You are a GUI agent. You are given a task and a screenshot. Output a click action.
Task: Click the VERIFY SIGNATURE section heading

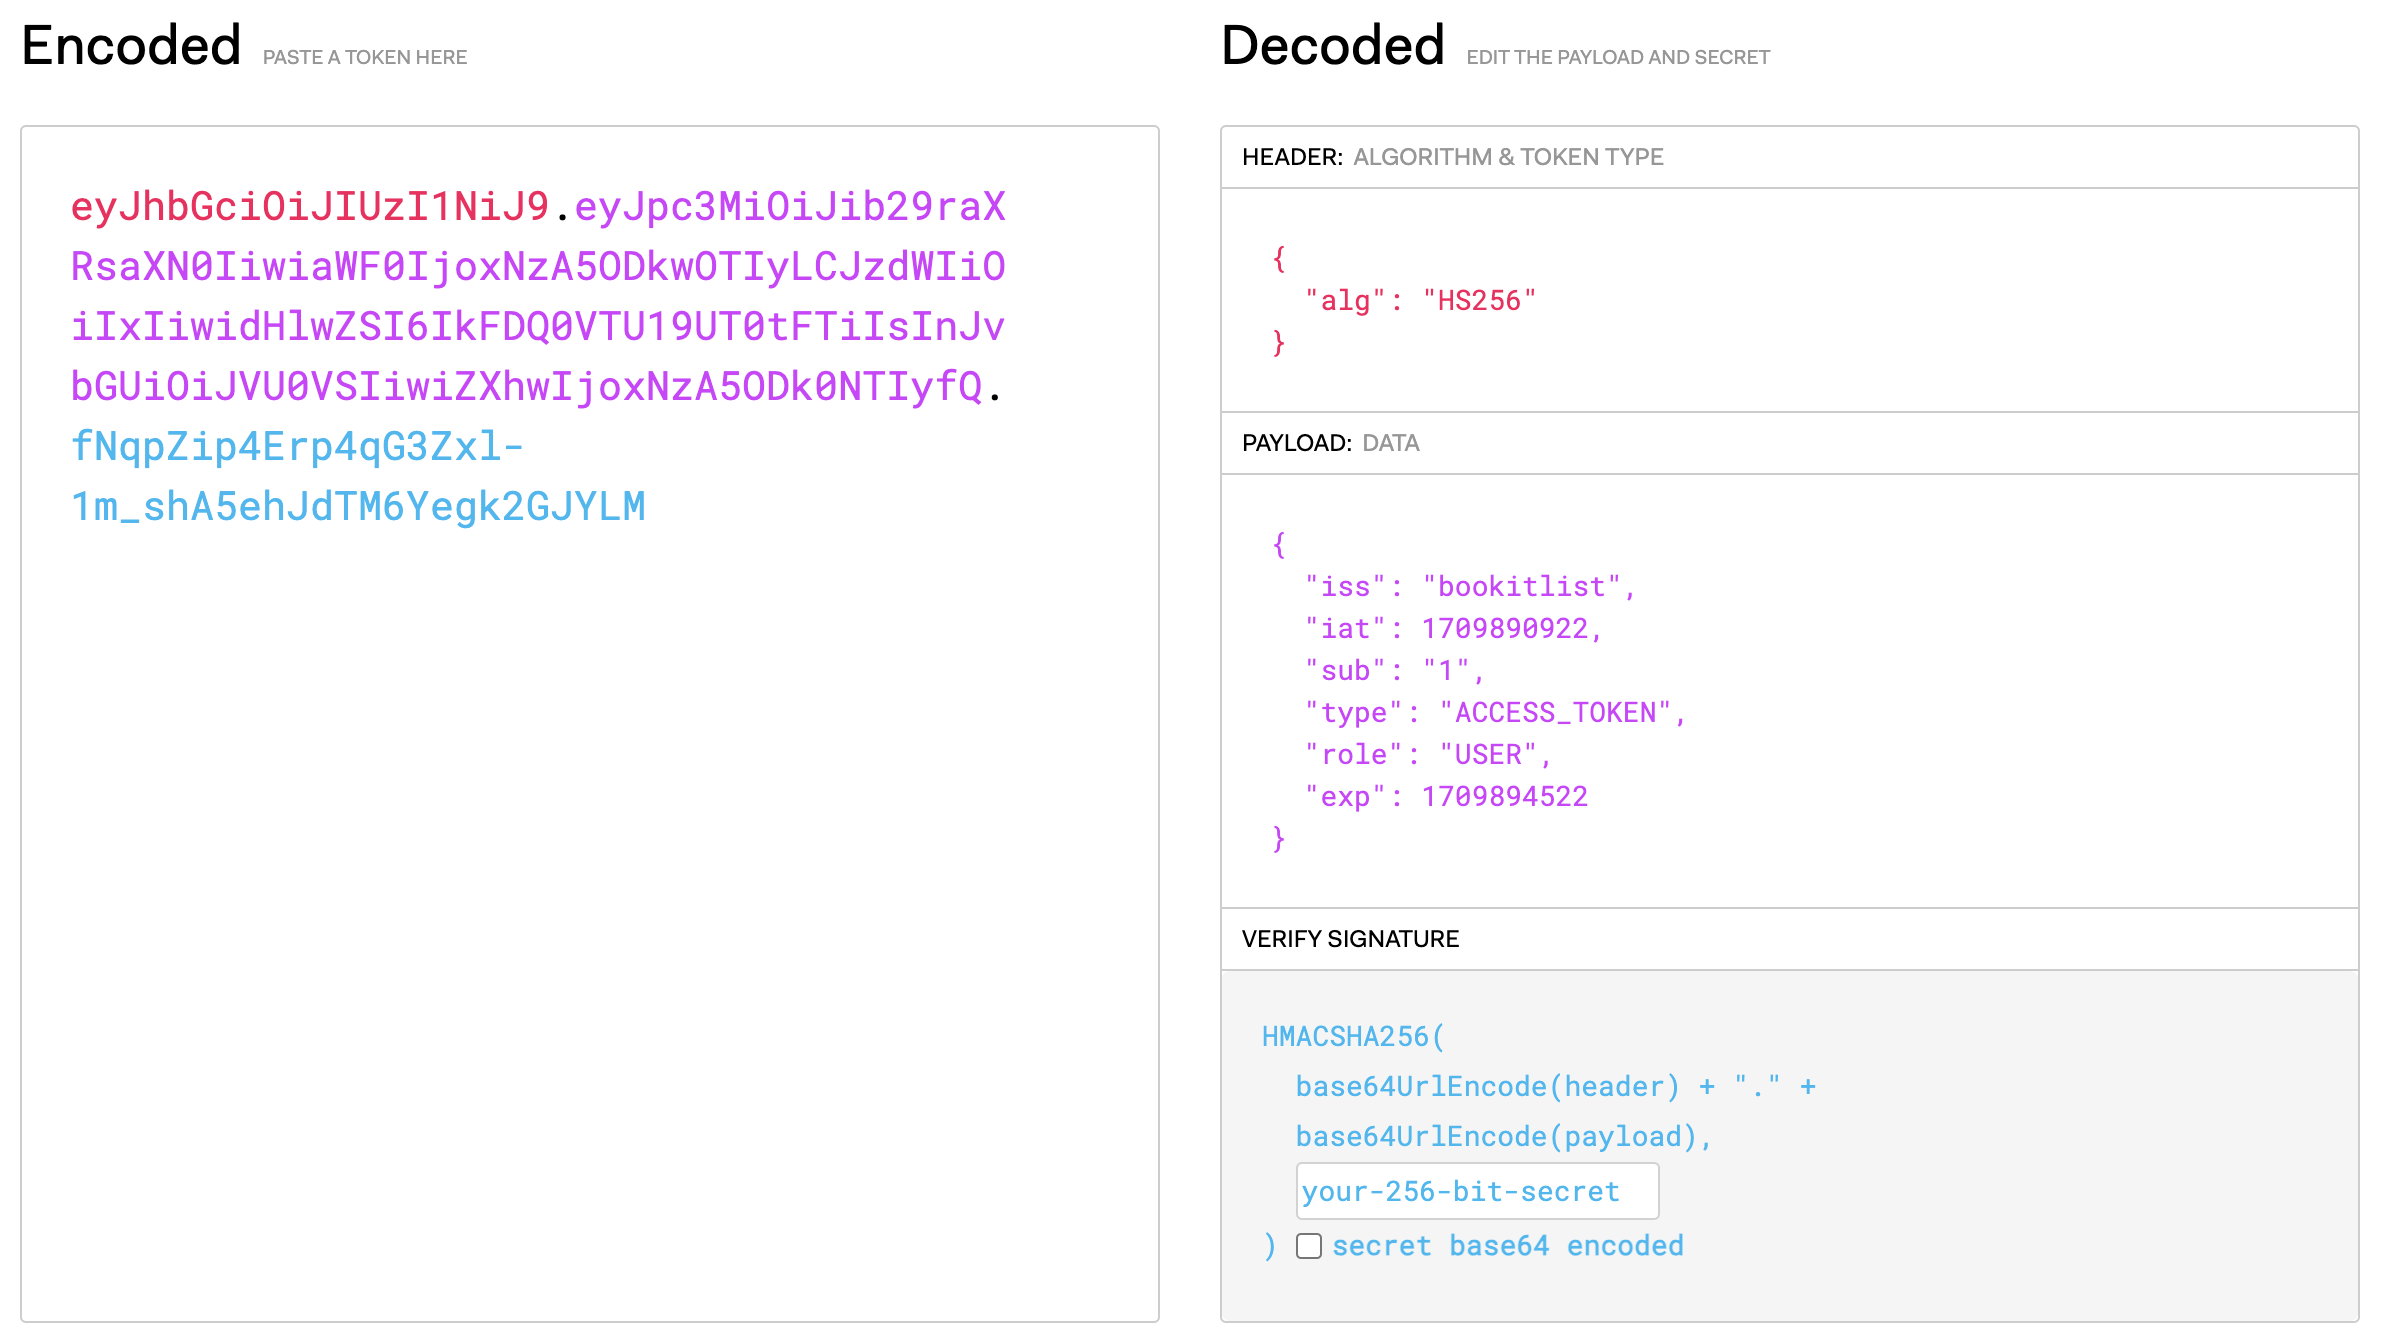pyautogui.click(x=1350, y=939)
